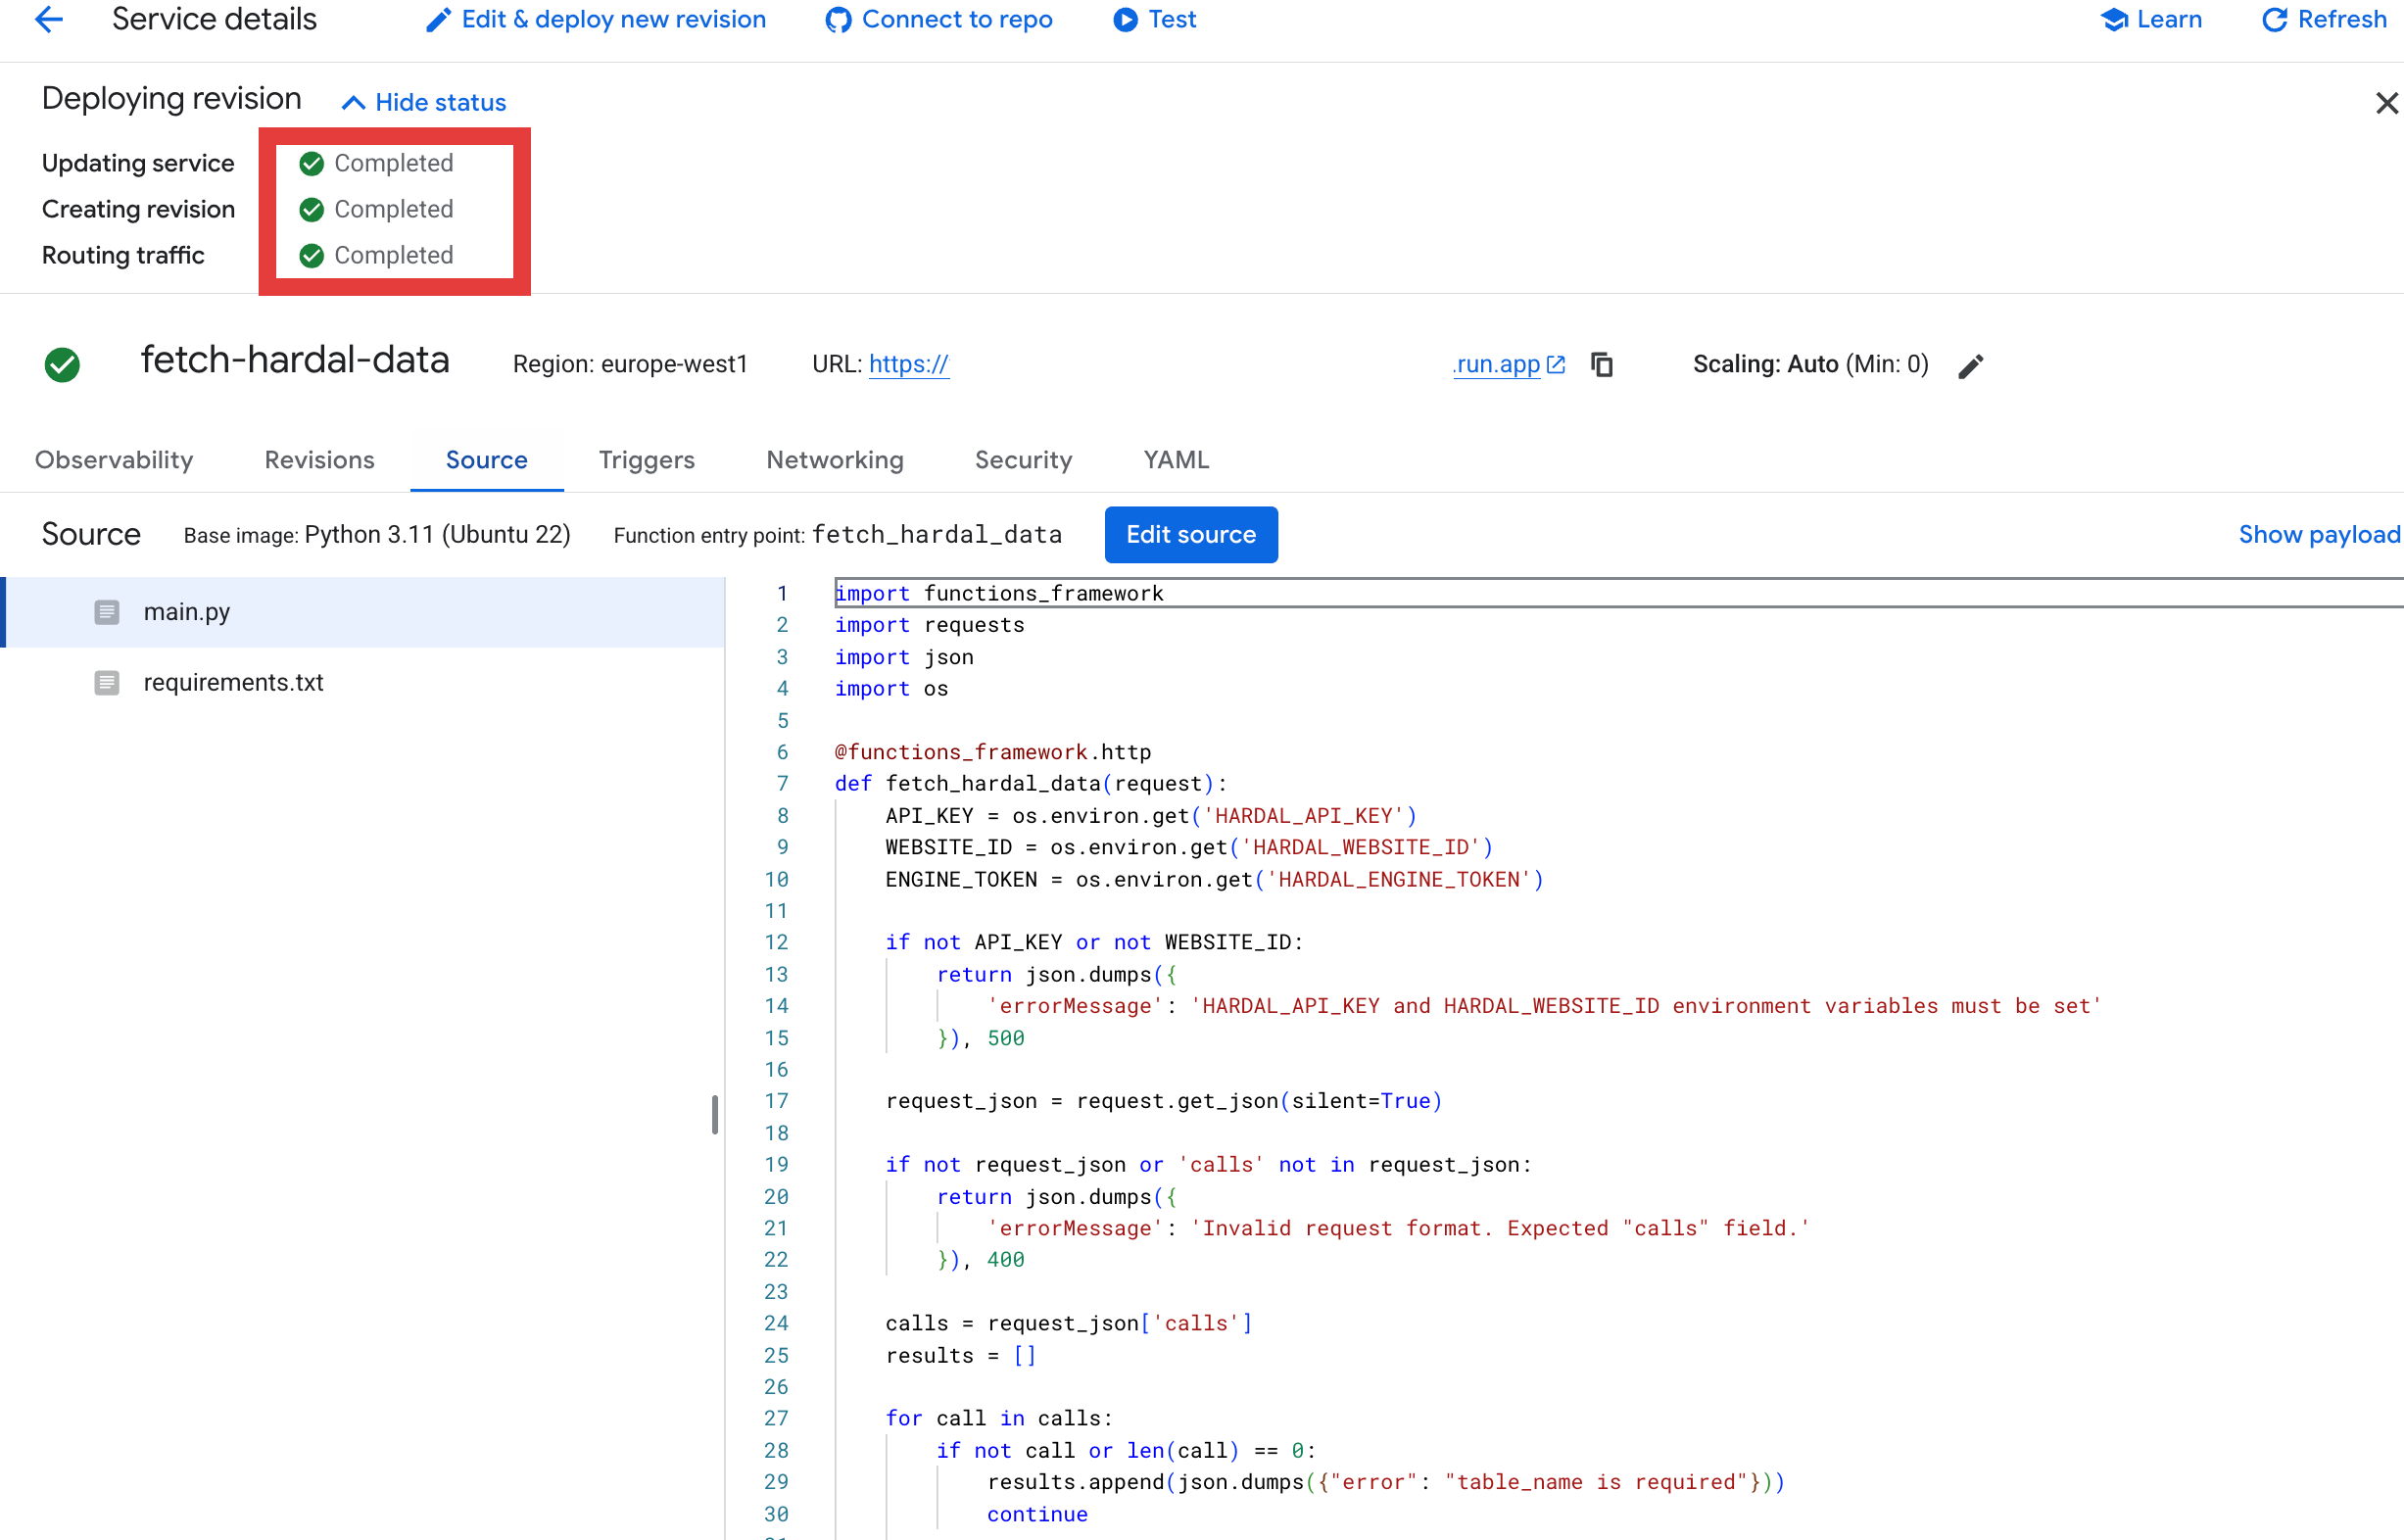Open the Security tab
This screenshot has width=2404, height=1540.
tap(1023, 460)
